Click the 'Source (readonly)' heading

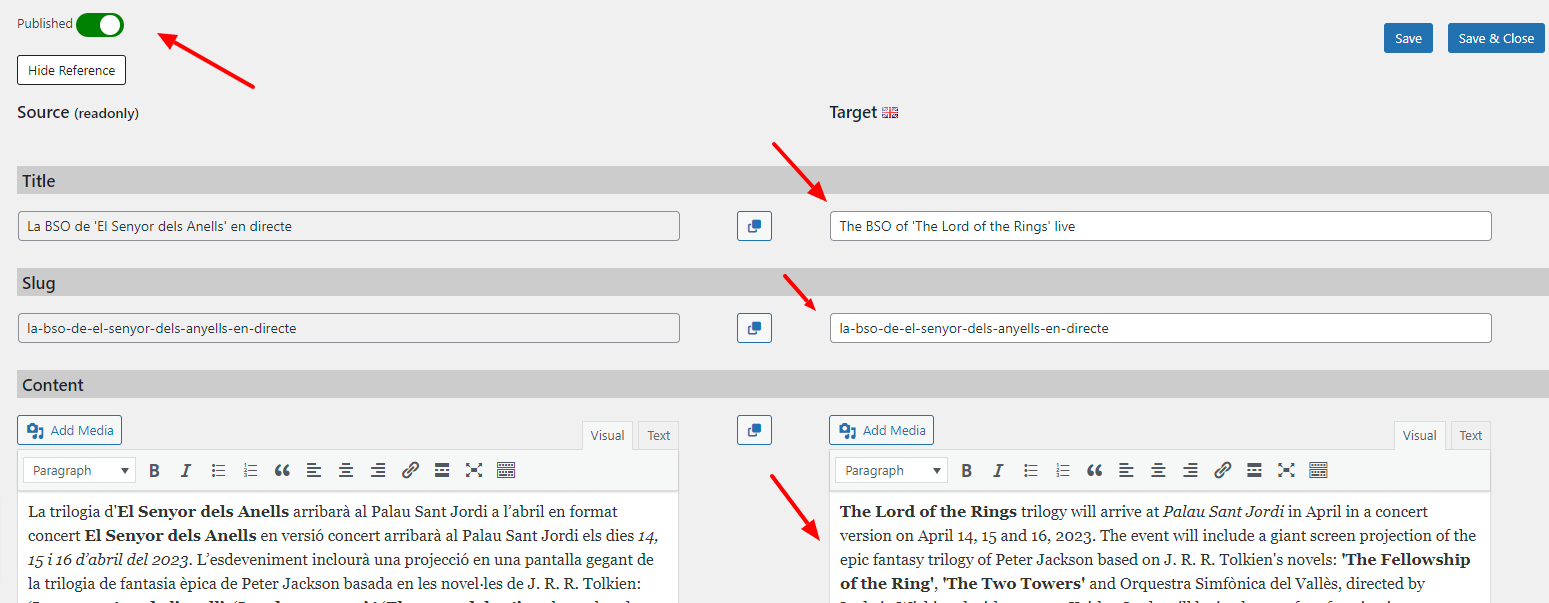pos(78,113)
